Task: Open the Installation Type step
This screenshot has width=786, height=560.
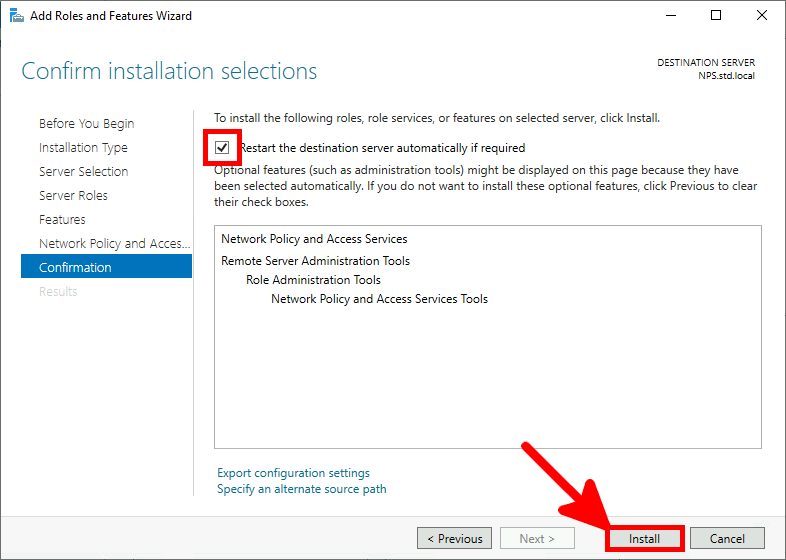Action: [x=83, y=148]
